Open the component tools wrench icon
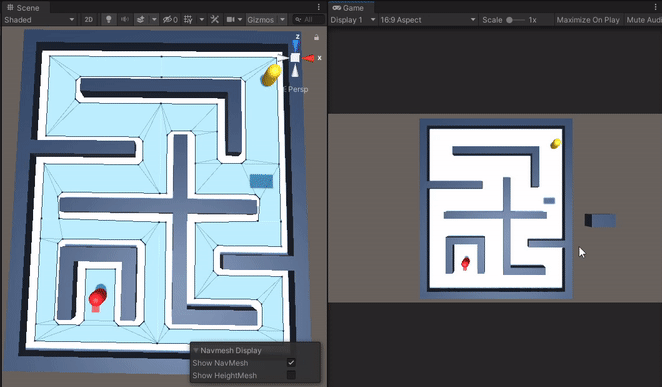Screen dimensions: 662x387 pos(214,20)
